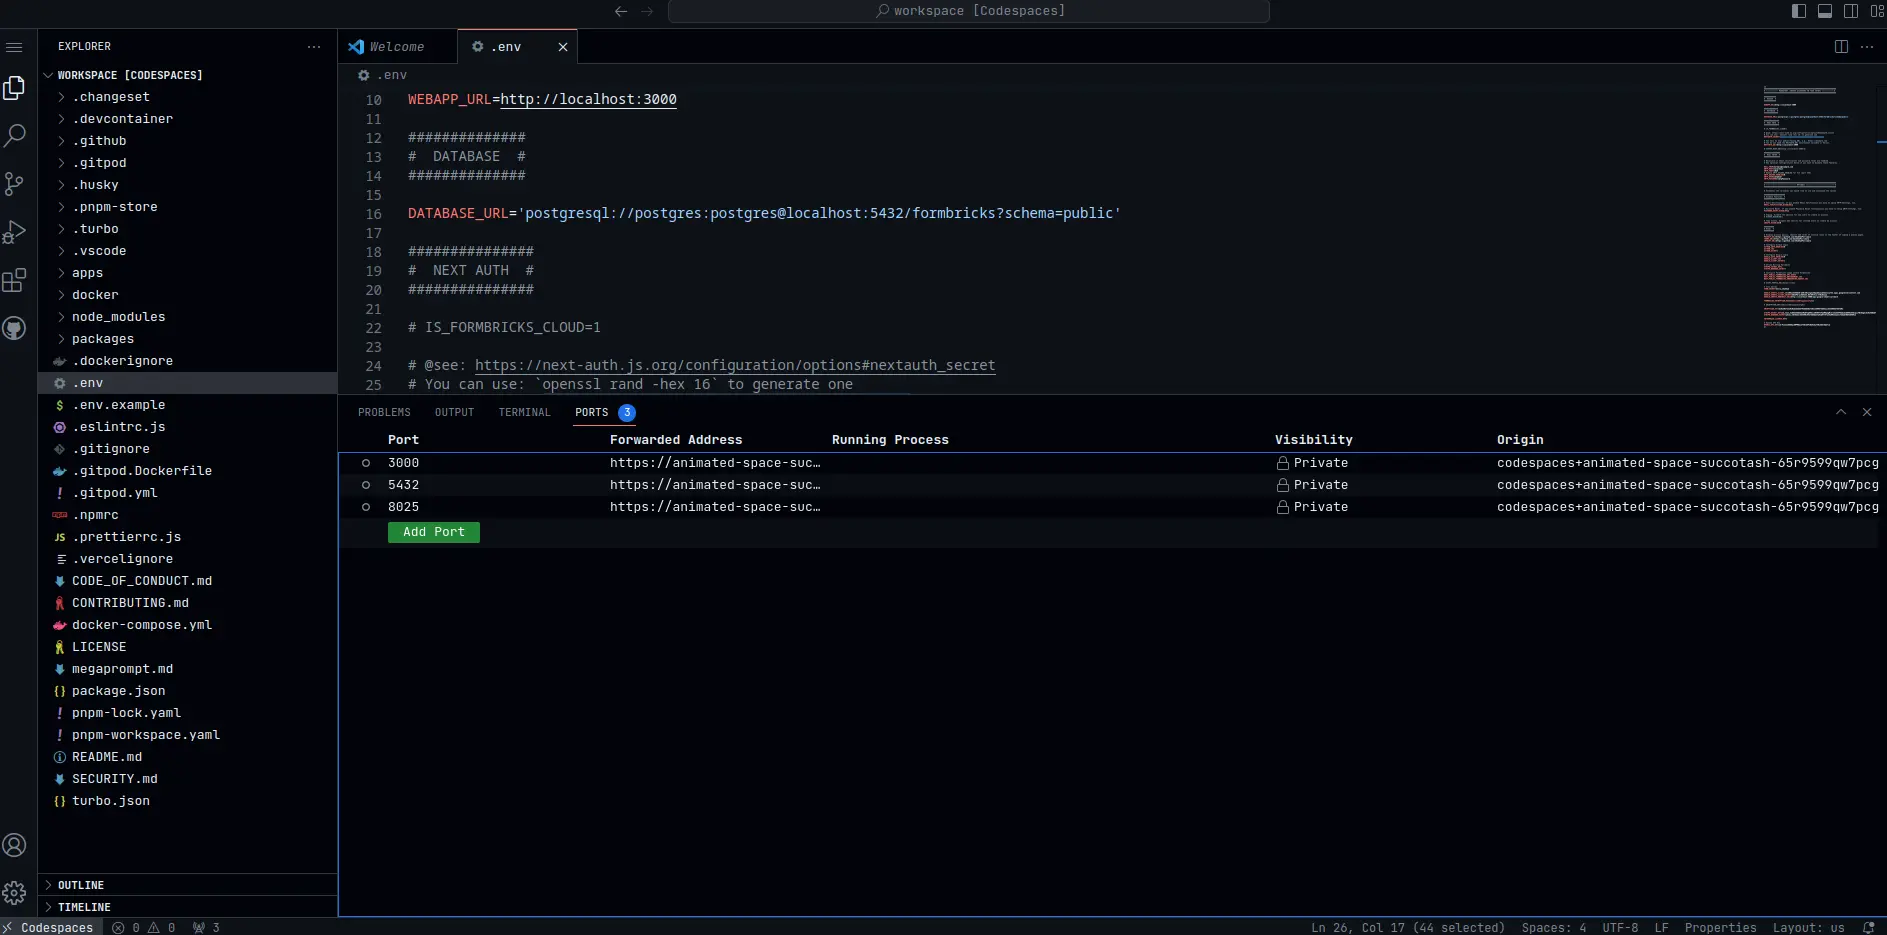Collapse the WORKSPACE [CODESPACES] section
The width and height of the screenshot is (1887, 935).
point(130,75)
